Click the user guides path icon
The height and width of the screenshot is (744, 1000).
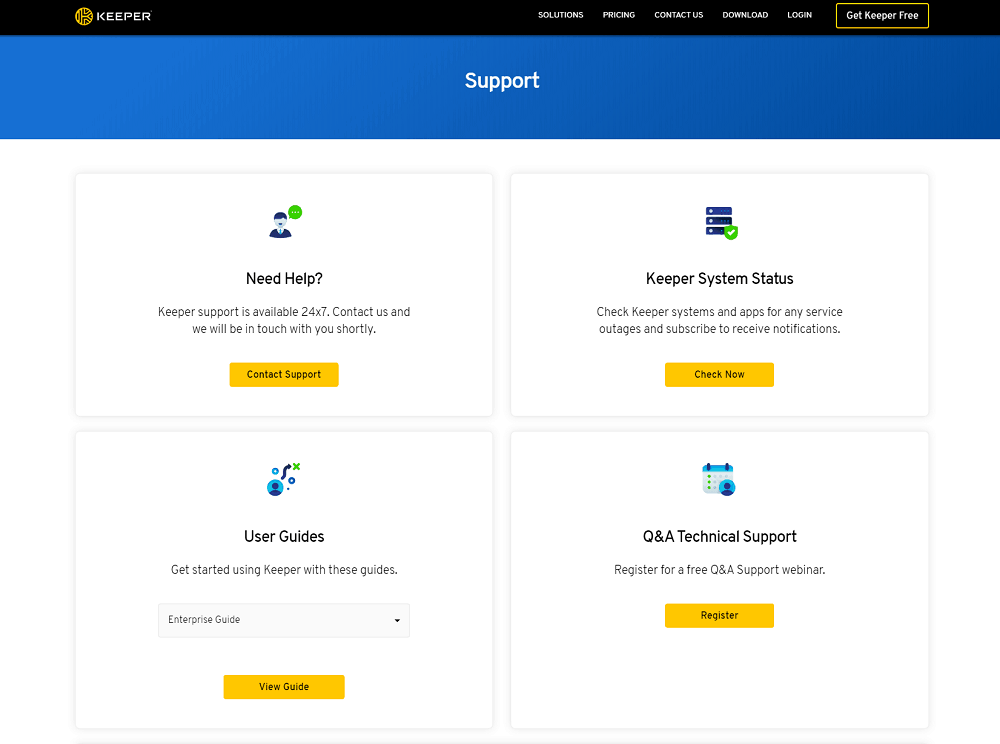pyautogui.click(x=283, y=479)
